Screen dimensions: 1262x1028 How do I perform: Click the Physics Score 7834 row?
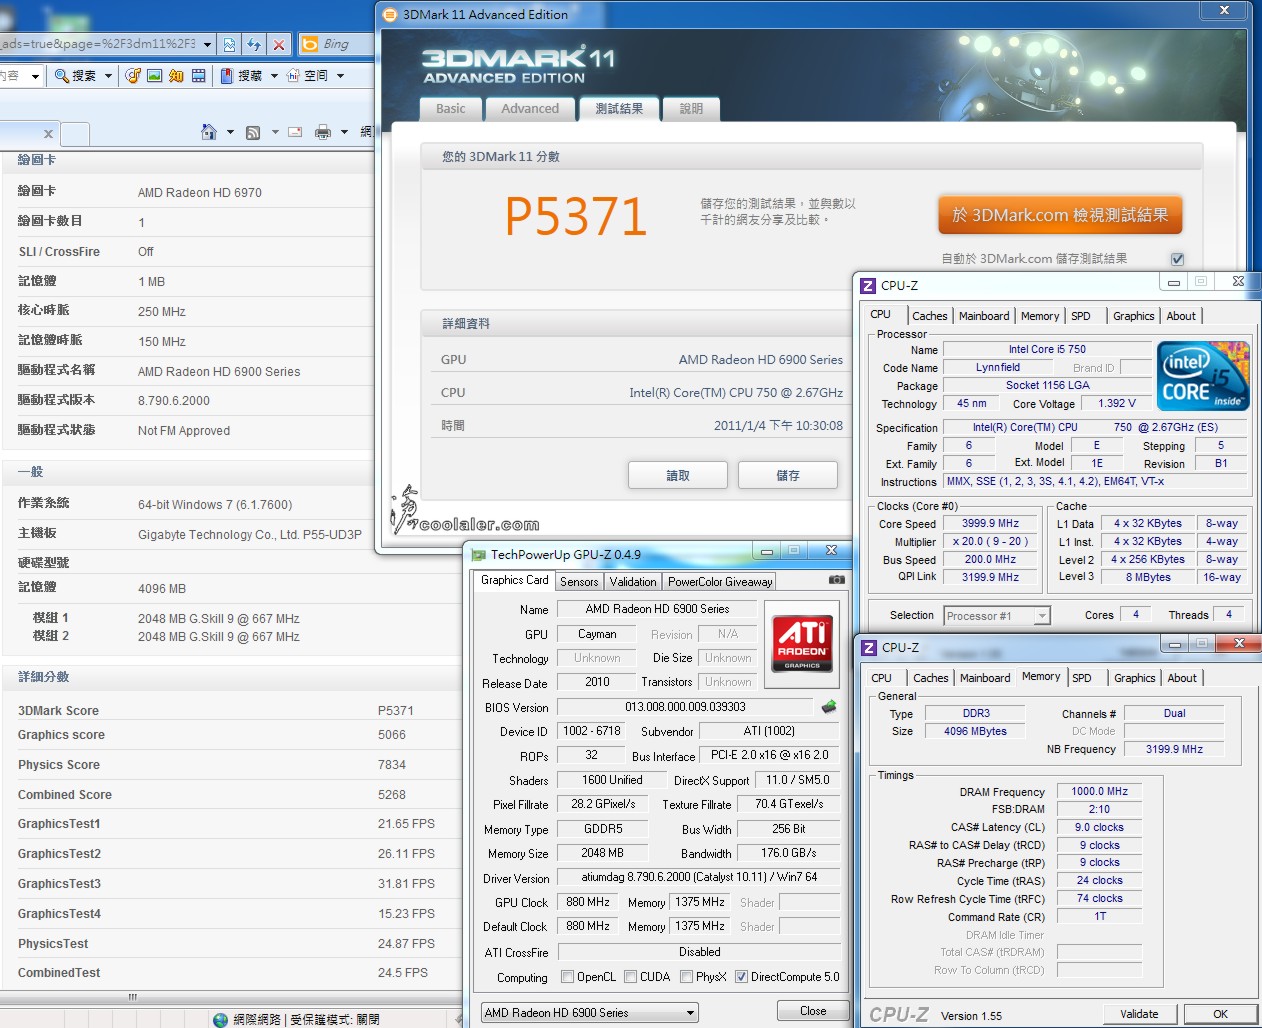click(x=230, y=765)
